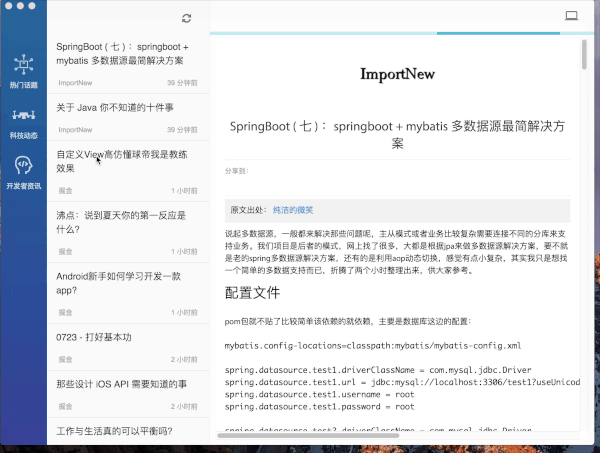Click the 纯洁的微笑 source link
The image size is (600, 453).
(x=293, y=210)
